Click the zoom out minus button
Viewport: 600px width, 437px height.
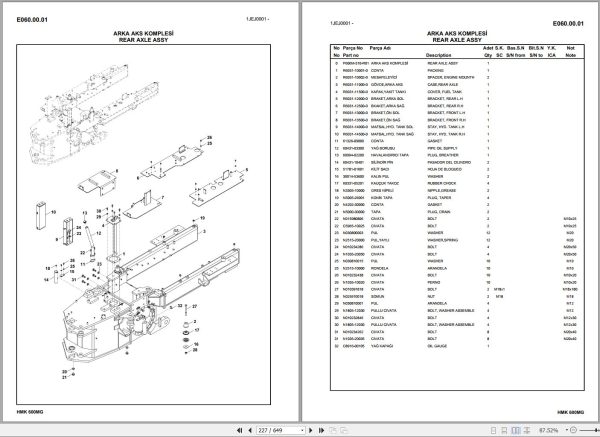click(573, 430)
